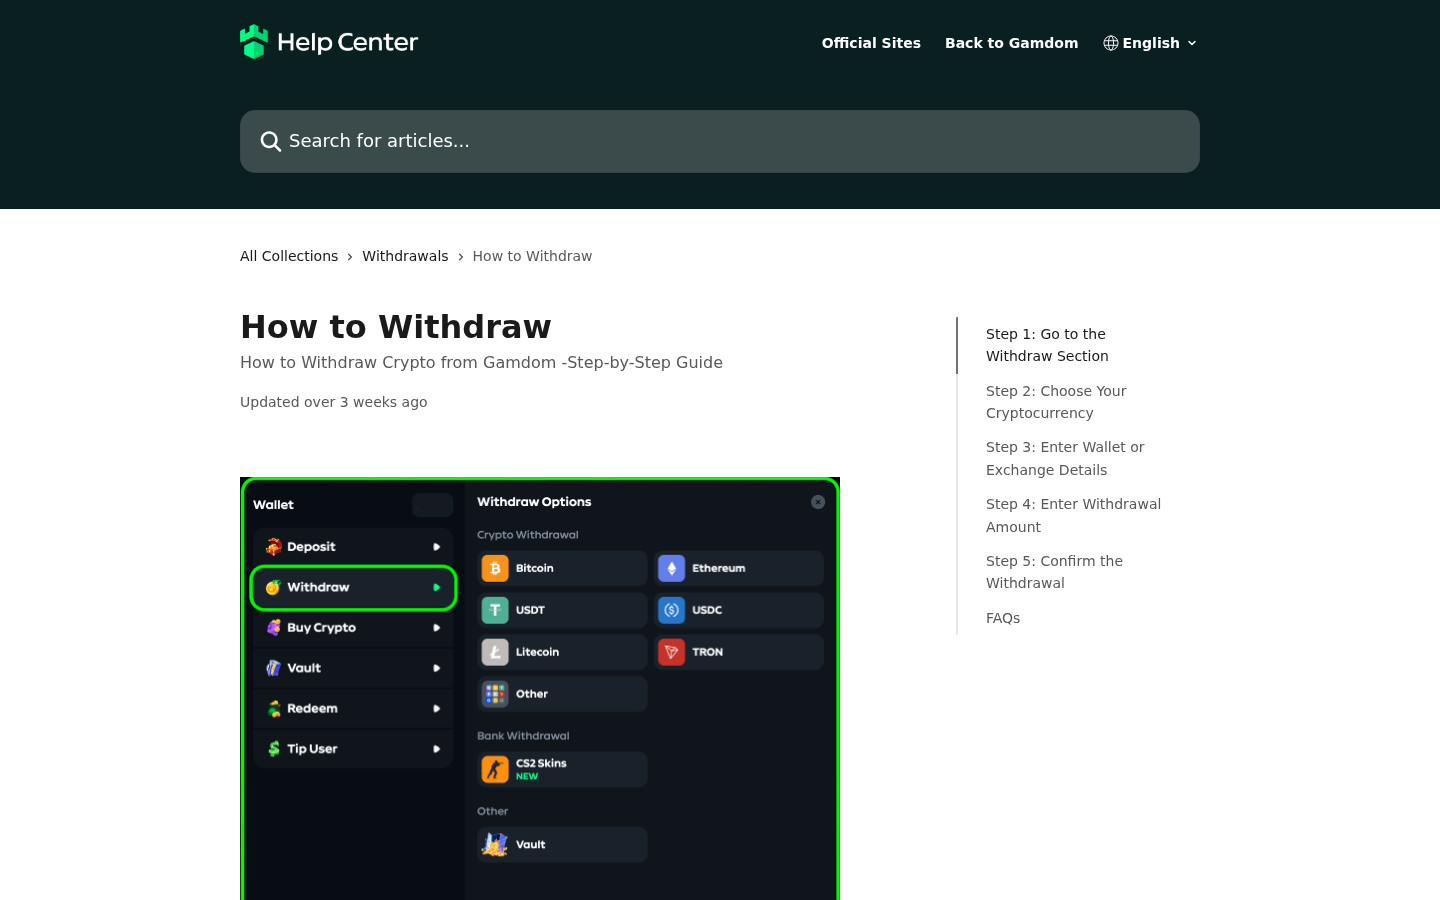Screen dimensions: 1440x900
Task: Click the "How to Withdraw" article heading
Action: coord(396,327)
